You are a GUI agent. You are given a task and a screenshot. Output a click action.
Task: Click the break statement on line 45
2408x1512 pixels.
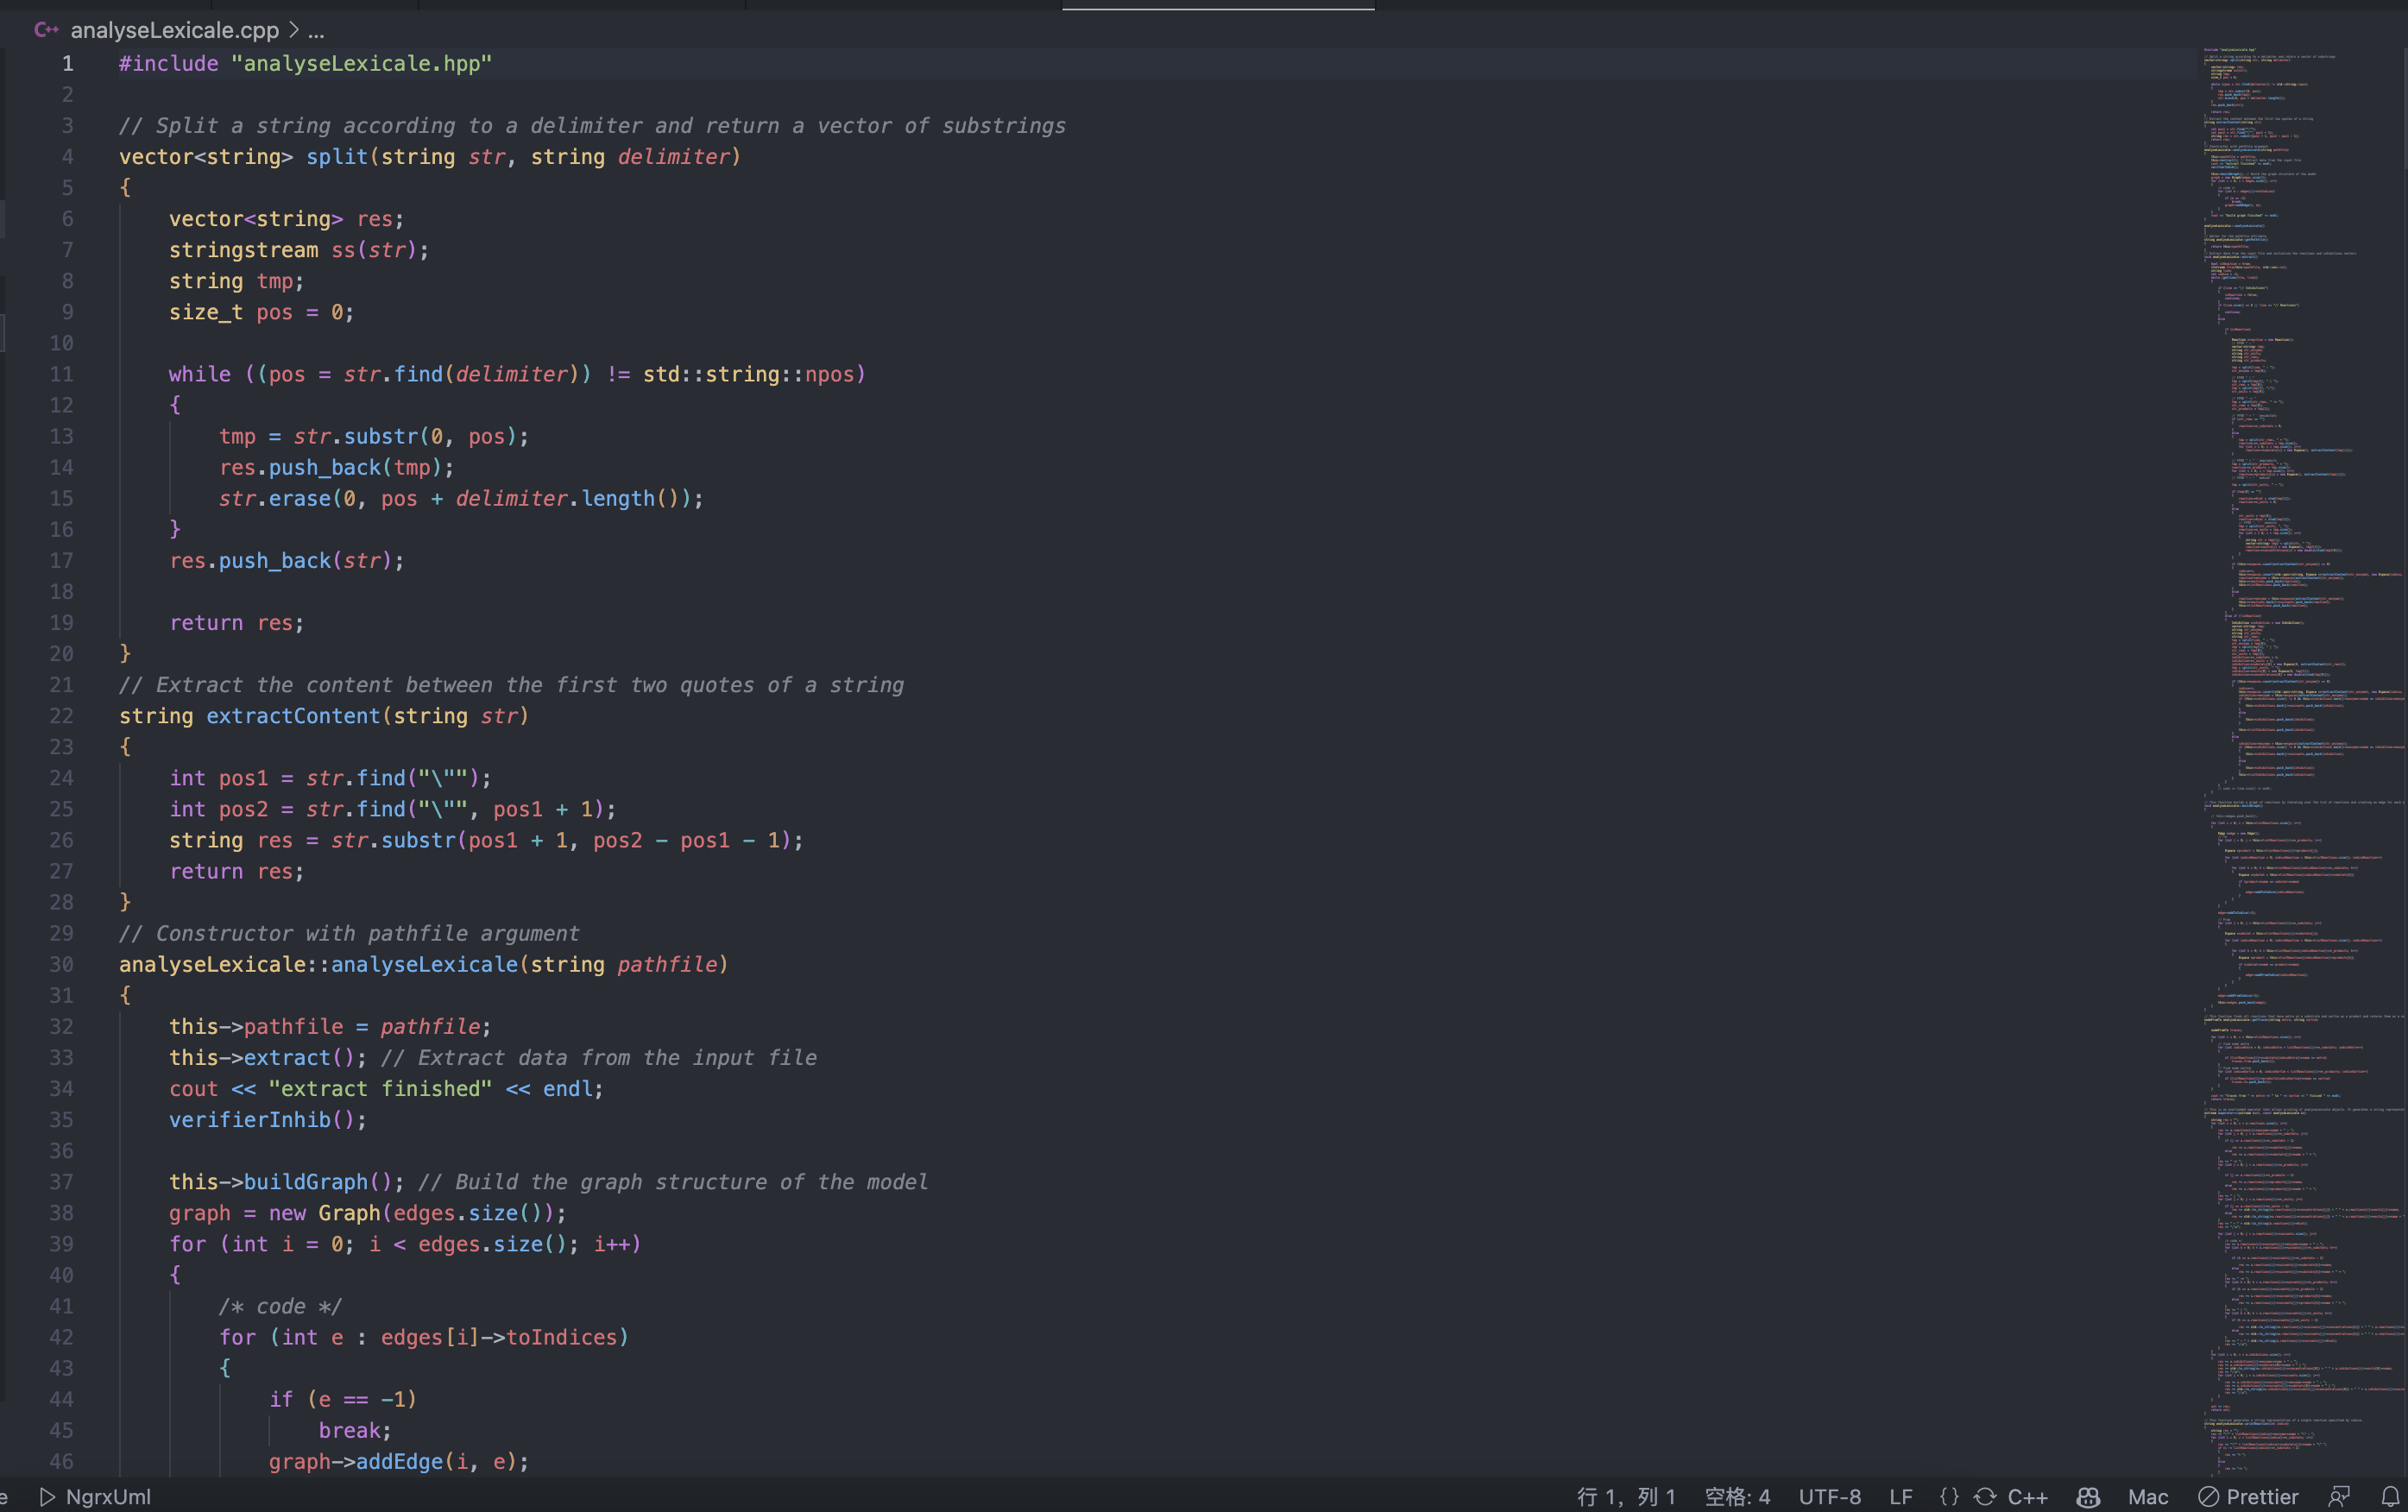[x=349, y=1430]
